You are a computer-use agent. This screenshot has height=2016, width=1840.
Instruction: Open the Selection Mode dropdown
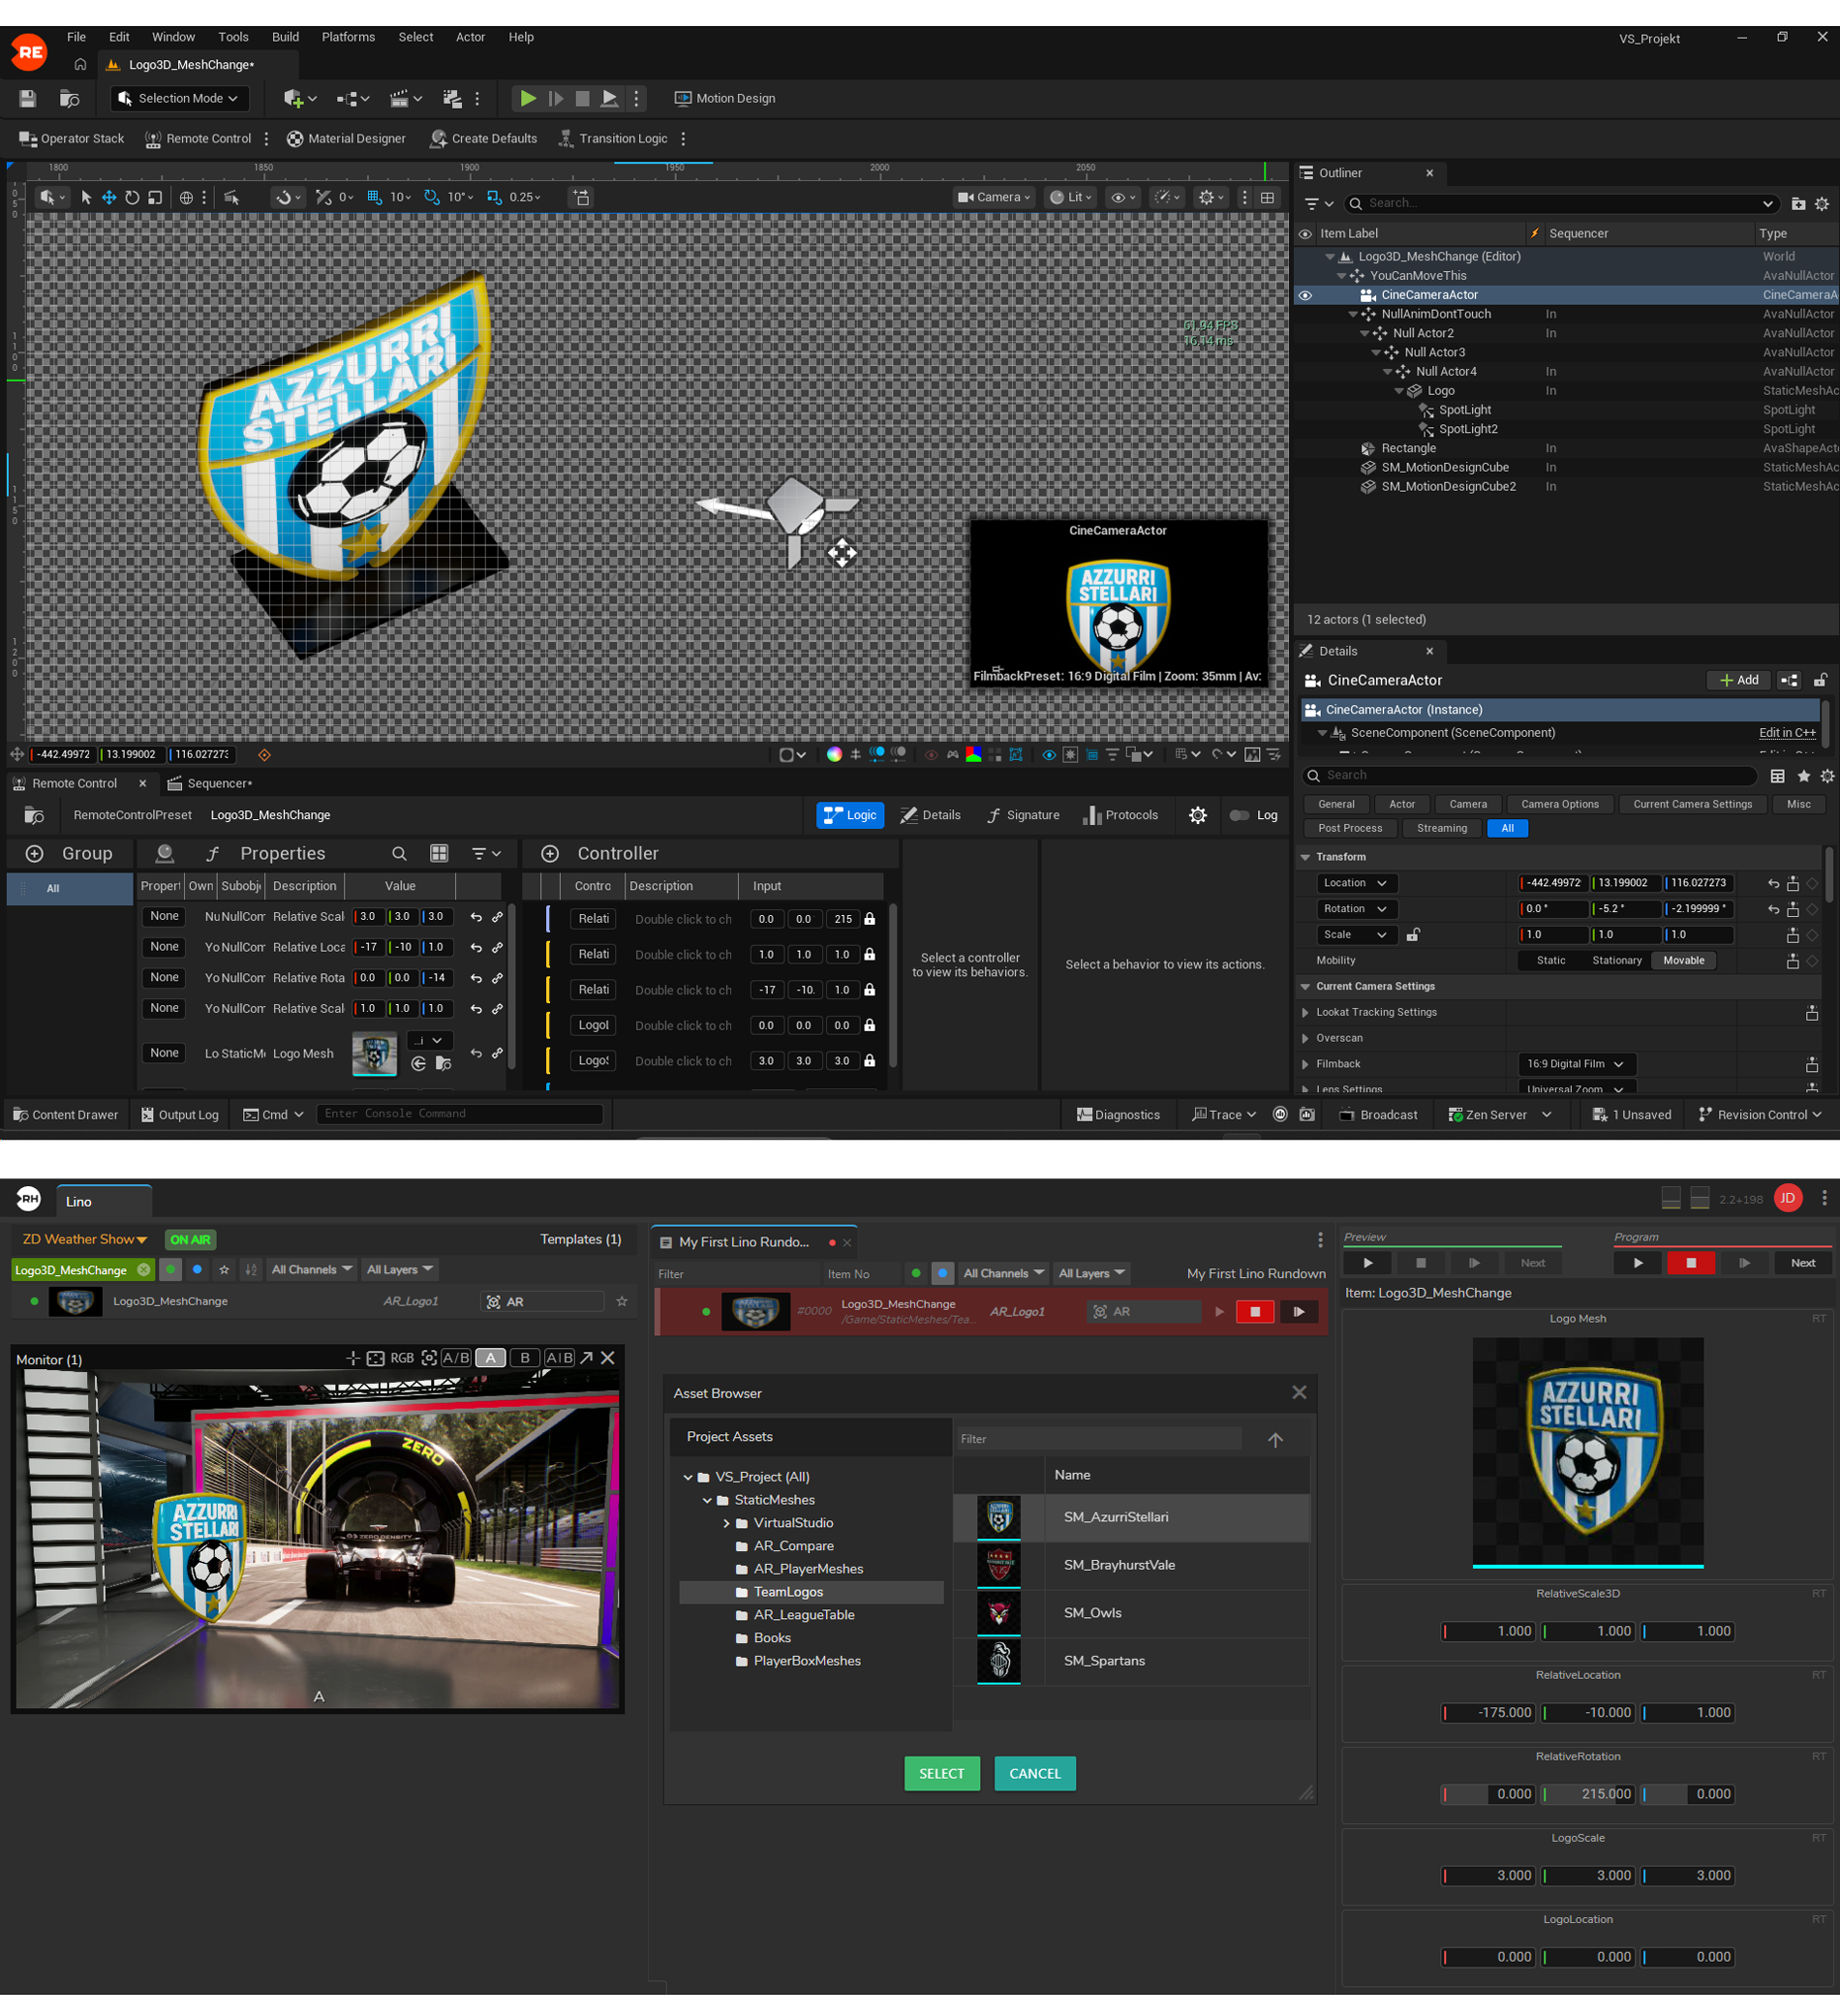tap(180, 98)
